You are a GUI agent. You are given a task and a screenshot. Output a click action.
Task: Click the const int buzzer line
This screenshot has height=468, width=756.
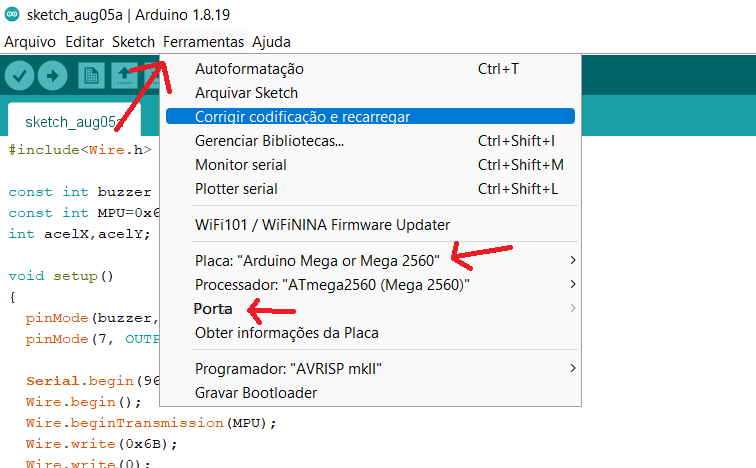80,192
